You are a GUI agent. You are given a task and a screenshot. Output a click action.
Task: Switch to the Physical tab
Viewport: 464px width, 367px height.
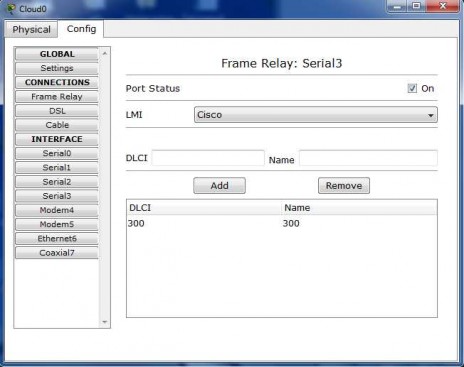31,29
